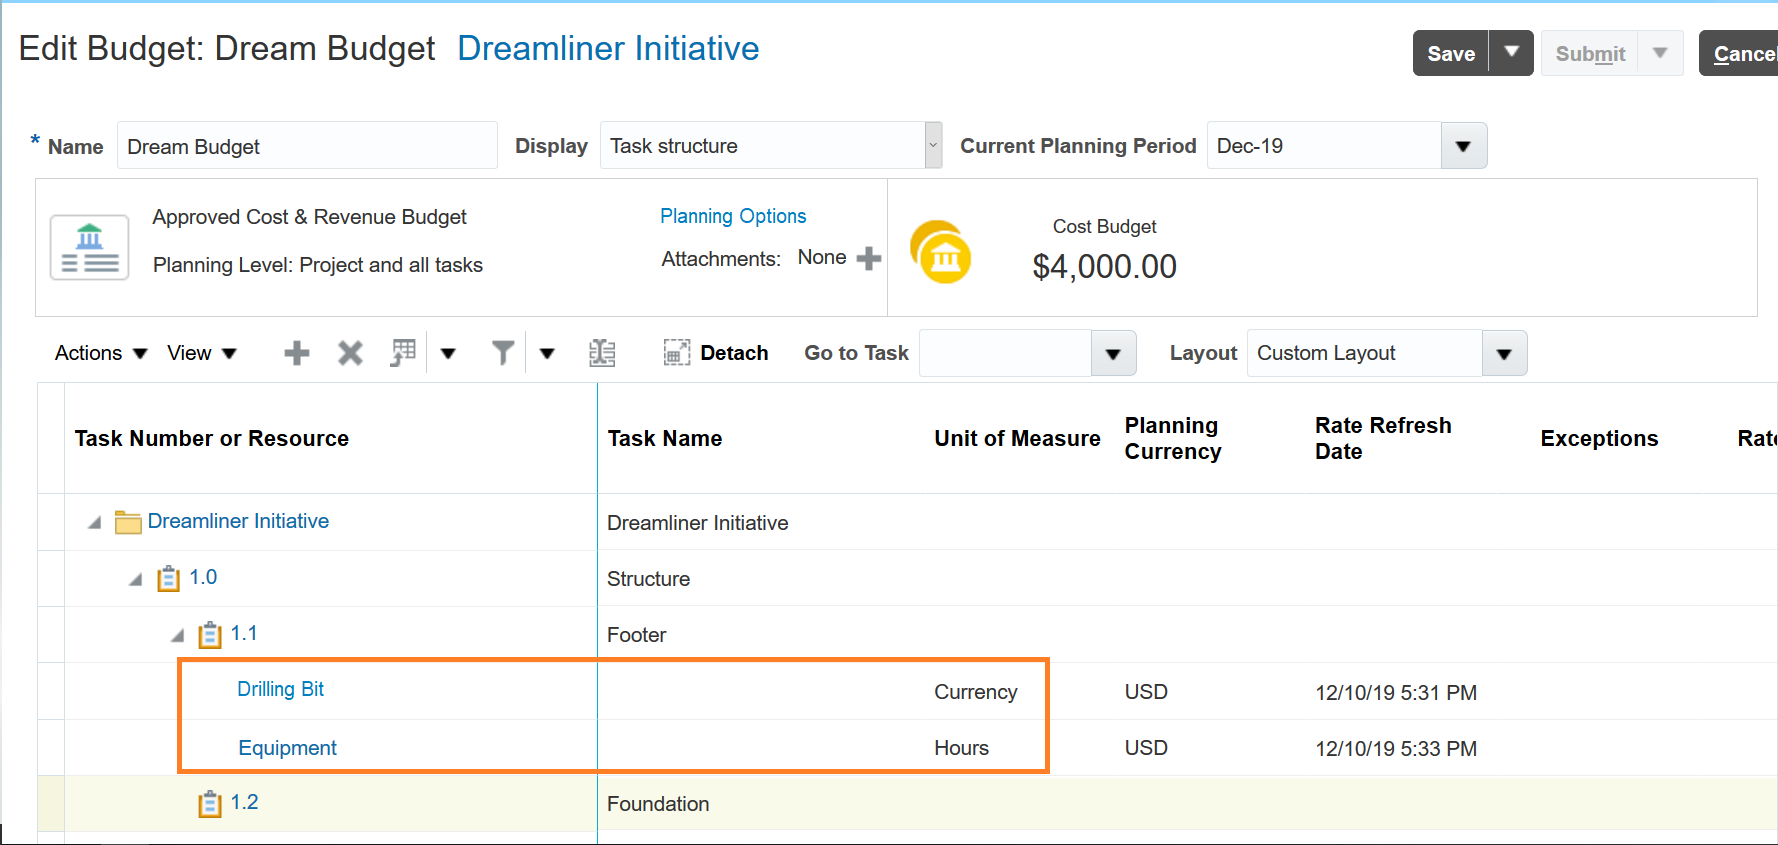Collapse task 1.1 Footer node
This screenshot has height=845, width=1778.
click(178, 635)
